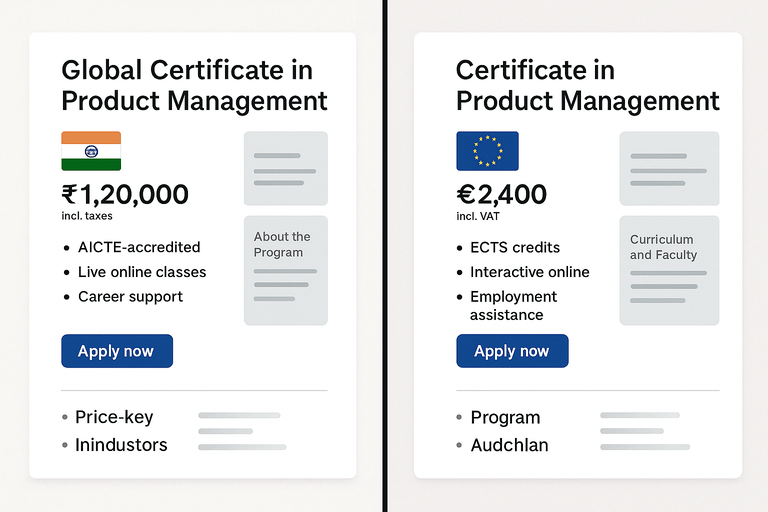Click the ₹1,20,000 price text
Image resolution: width=768 pixels, height=512 pixels.
(x=125, y=194)
